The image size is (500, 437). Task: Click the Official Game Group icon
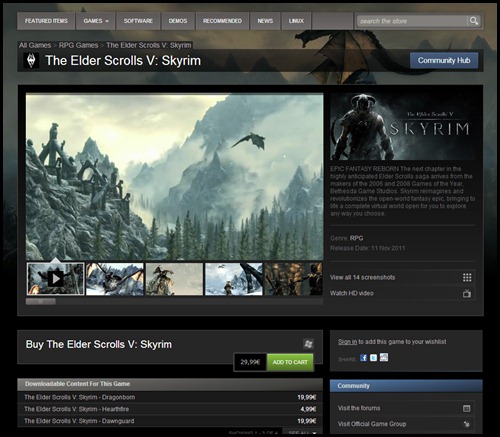point(467,424)
